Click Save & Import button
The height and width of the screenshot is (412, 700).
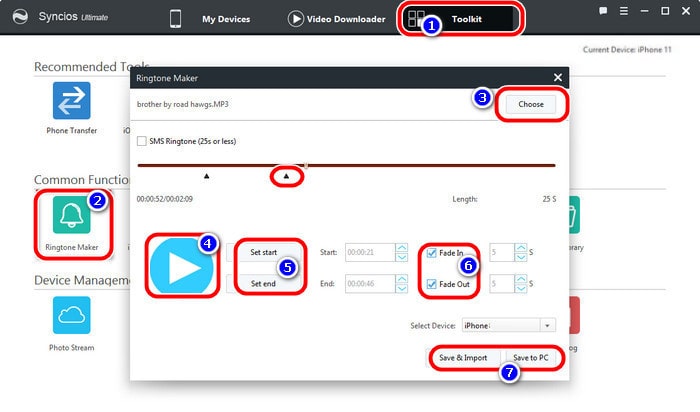click(x=463, y=358)
